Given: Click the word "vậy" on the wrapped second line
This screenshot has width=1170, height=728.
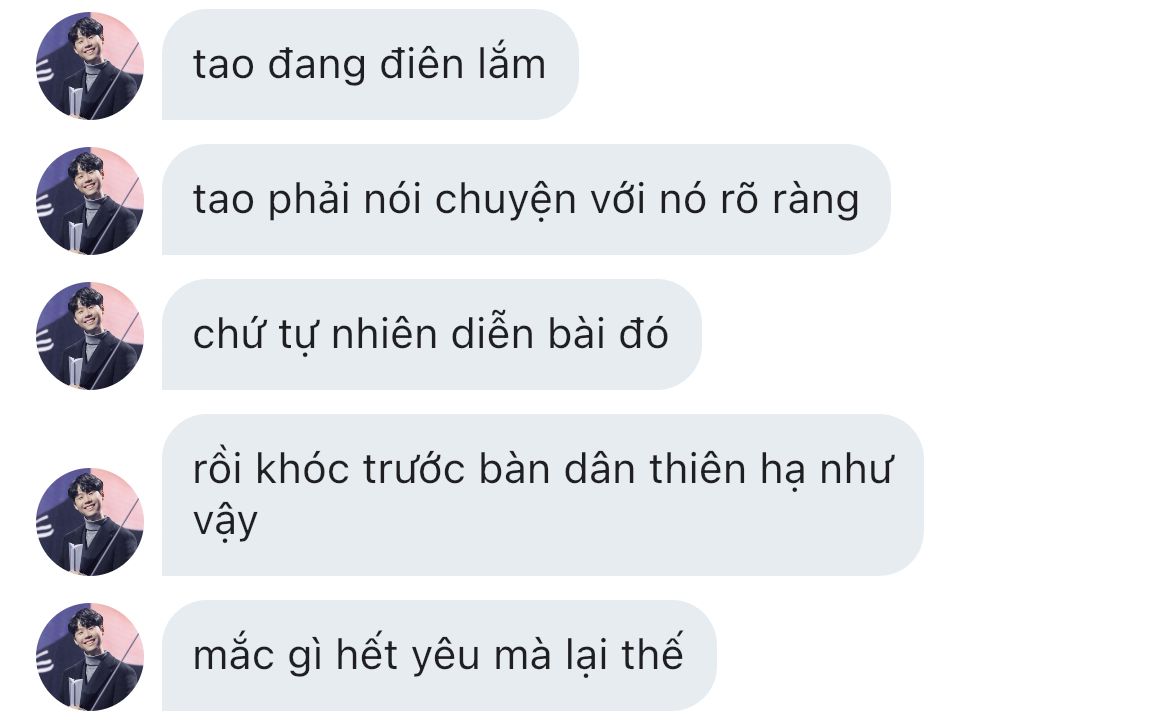Looking at the screenshot, I should [x=225, y=521].
